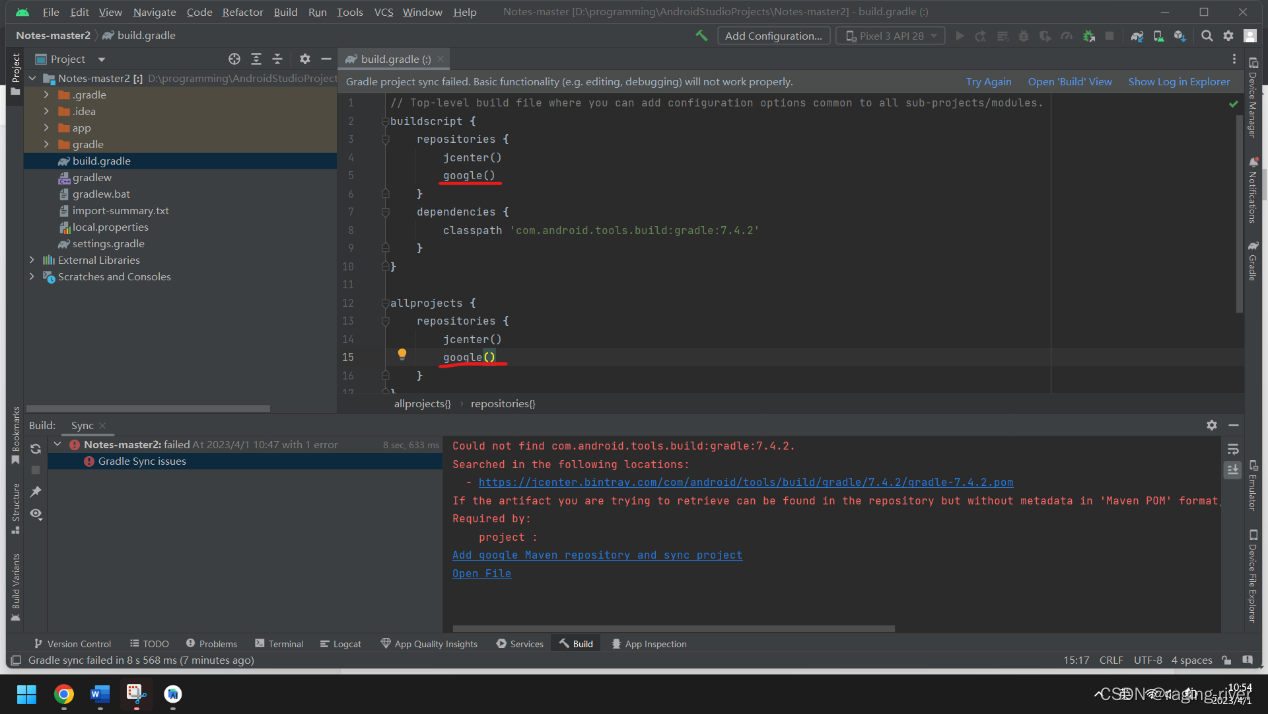
Task: Click the Apply Changes and Restart icon
Action: [980, 36]
